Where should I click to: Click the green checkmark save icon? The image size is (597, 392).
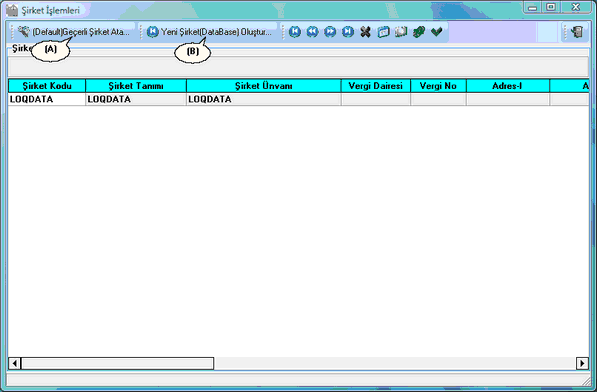(x=437, y=32)
